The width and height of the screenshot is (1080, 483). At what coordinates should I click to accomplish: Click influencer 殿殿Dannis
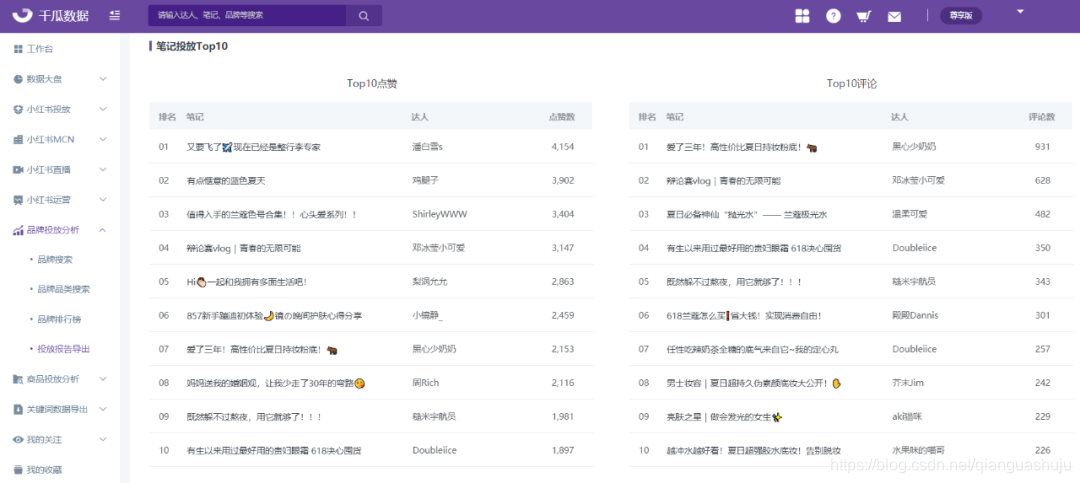tap(915, 316)
